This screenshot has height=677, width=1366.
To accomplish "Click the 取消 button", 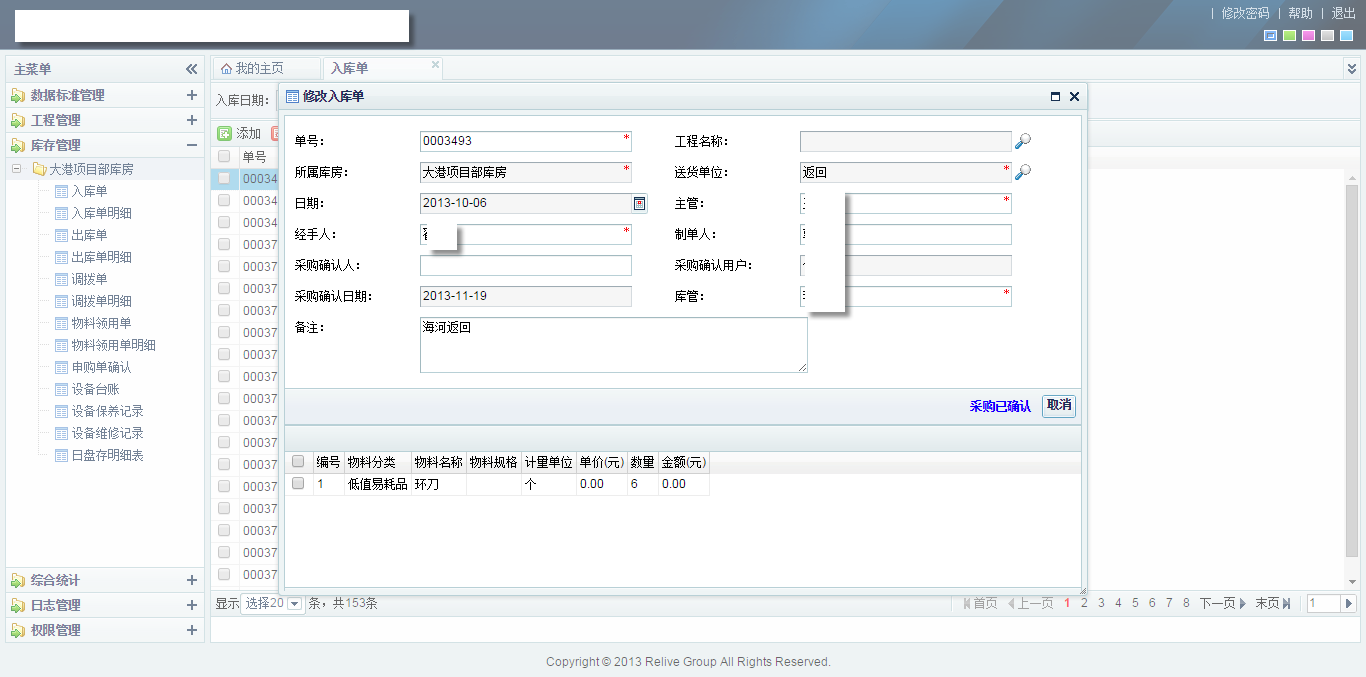I will pos(1058,405).
